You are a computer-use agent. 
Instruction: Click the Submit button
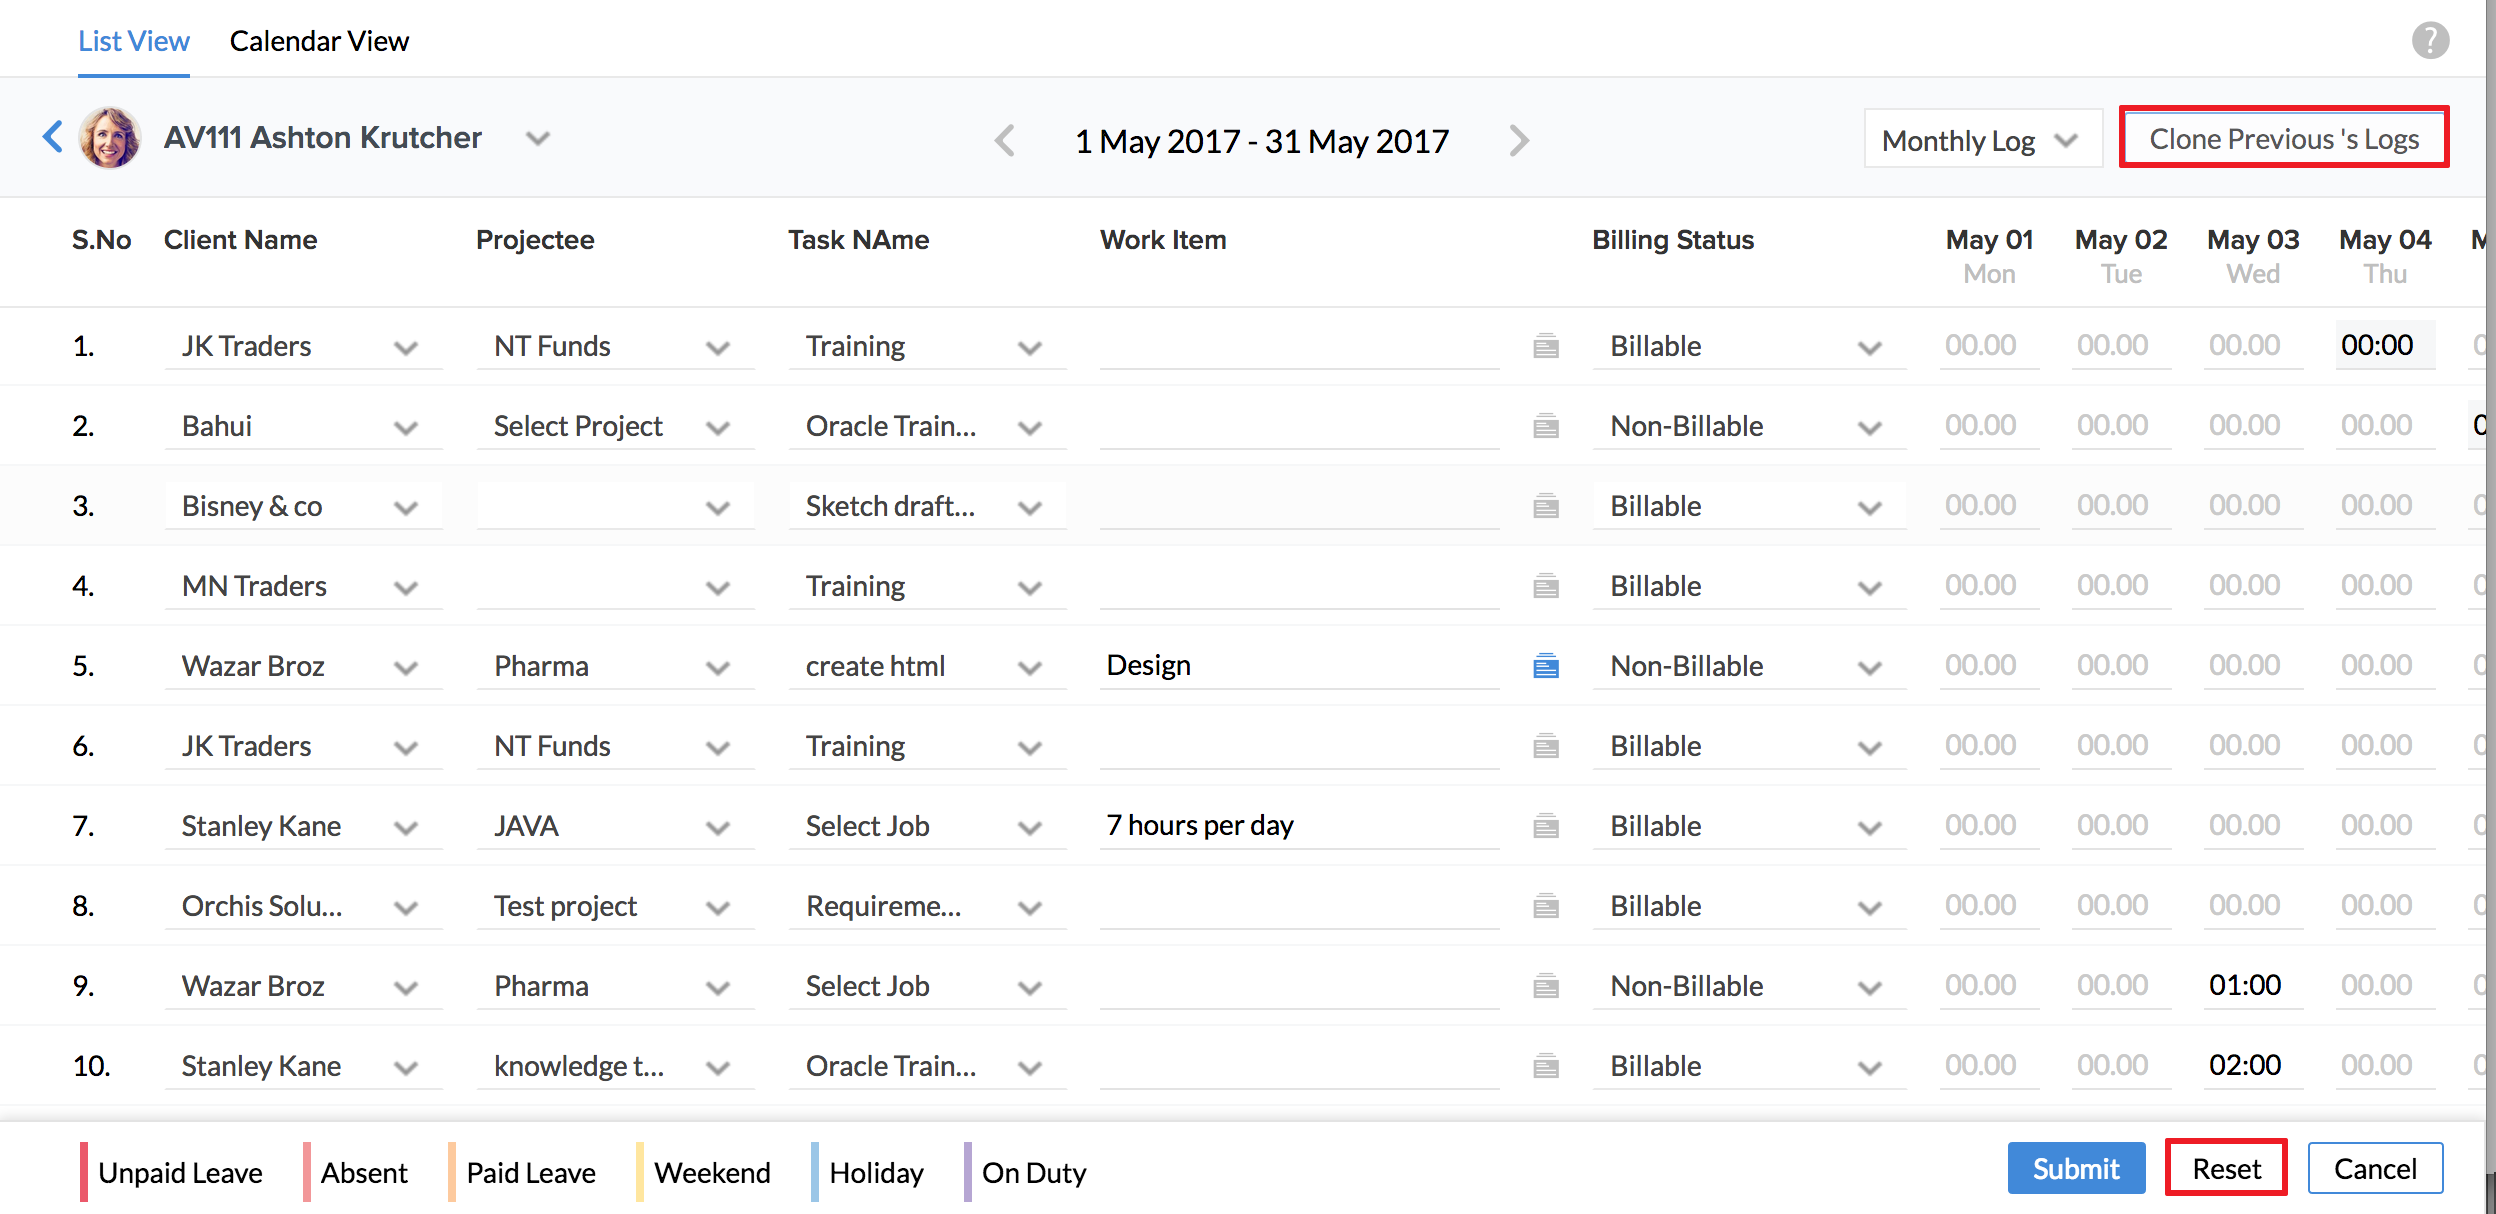coord(2075,1169)
